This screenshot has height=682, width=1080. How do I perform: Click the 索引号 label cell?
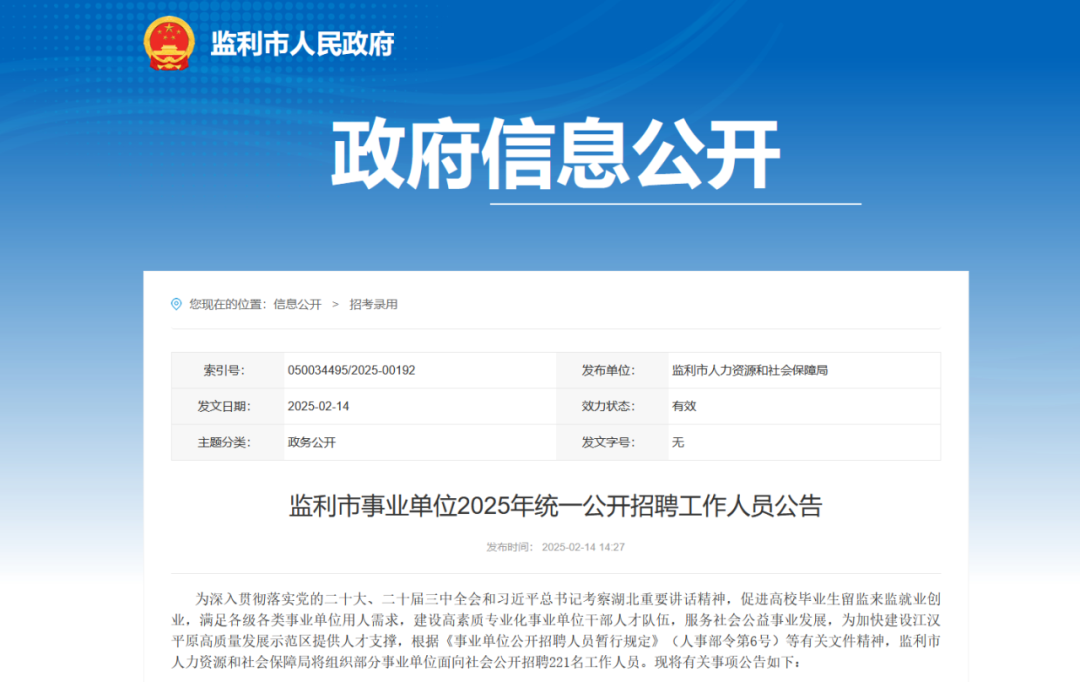tap(227, 371)
